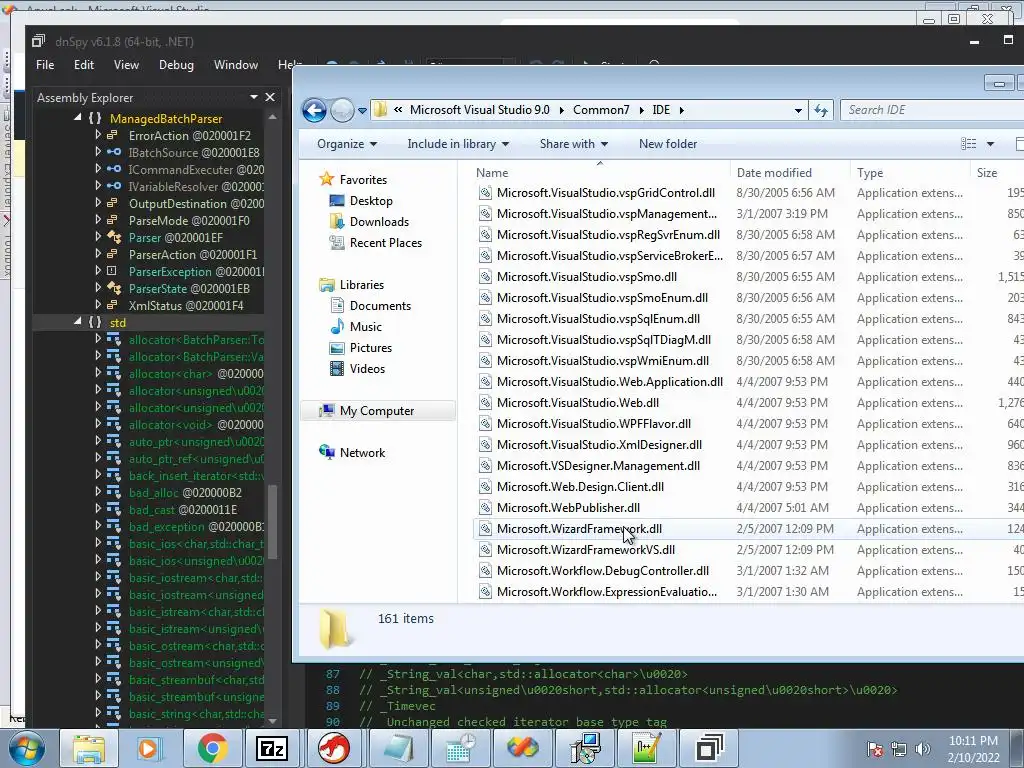This screenshot has width=1024, height=768.
Task: Open Assembly Explorer panel options dropdown
Action: pyautogui.click(x=253, y=97)
